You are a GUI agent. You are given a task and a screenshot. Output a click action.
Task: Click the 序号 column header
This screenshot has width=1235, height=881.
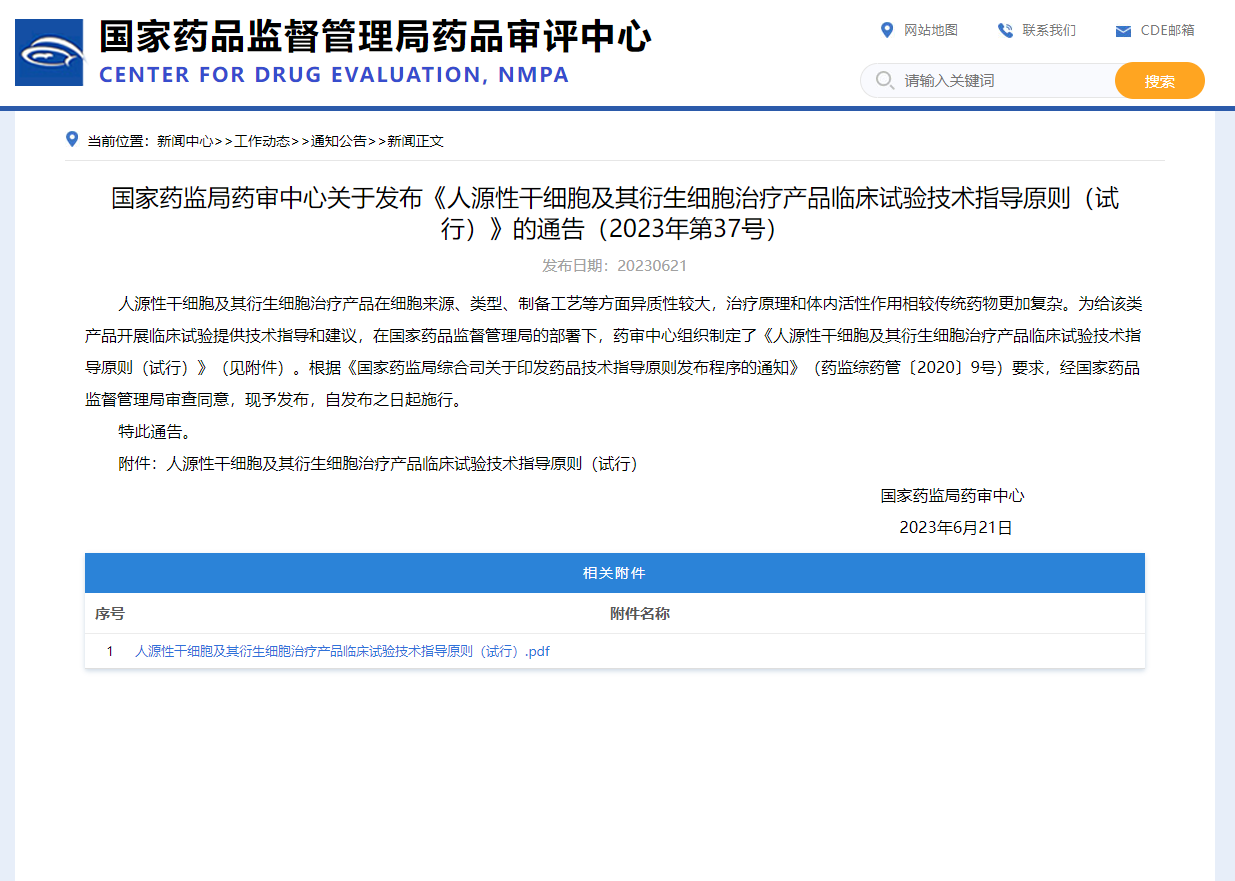click(x=110, y=613)
